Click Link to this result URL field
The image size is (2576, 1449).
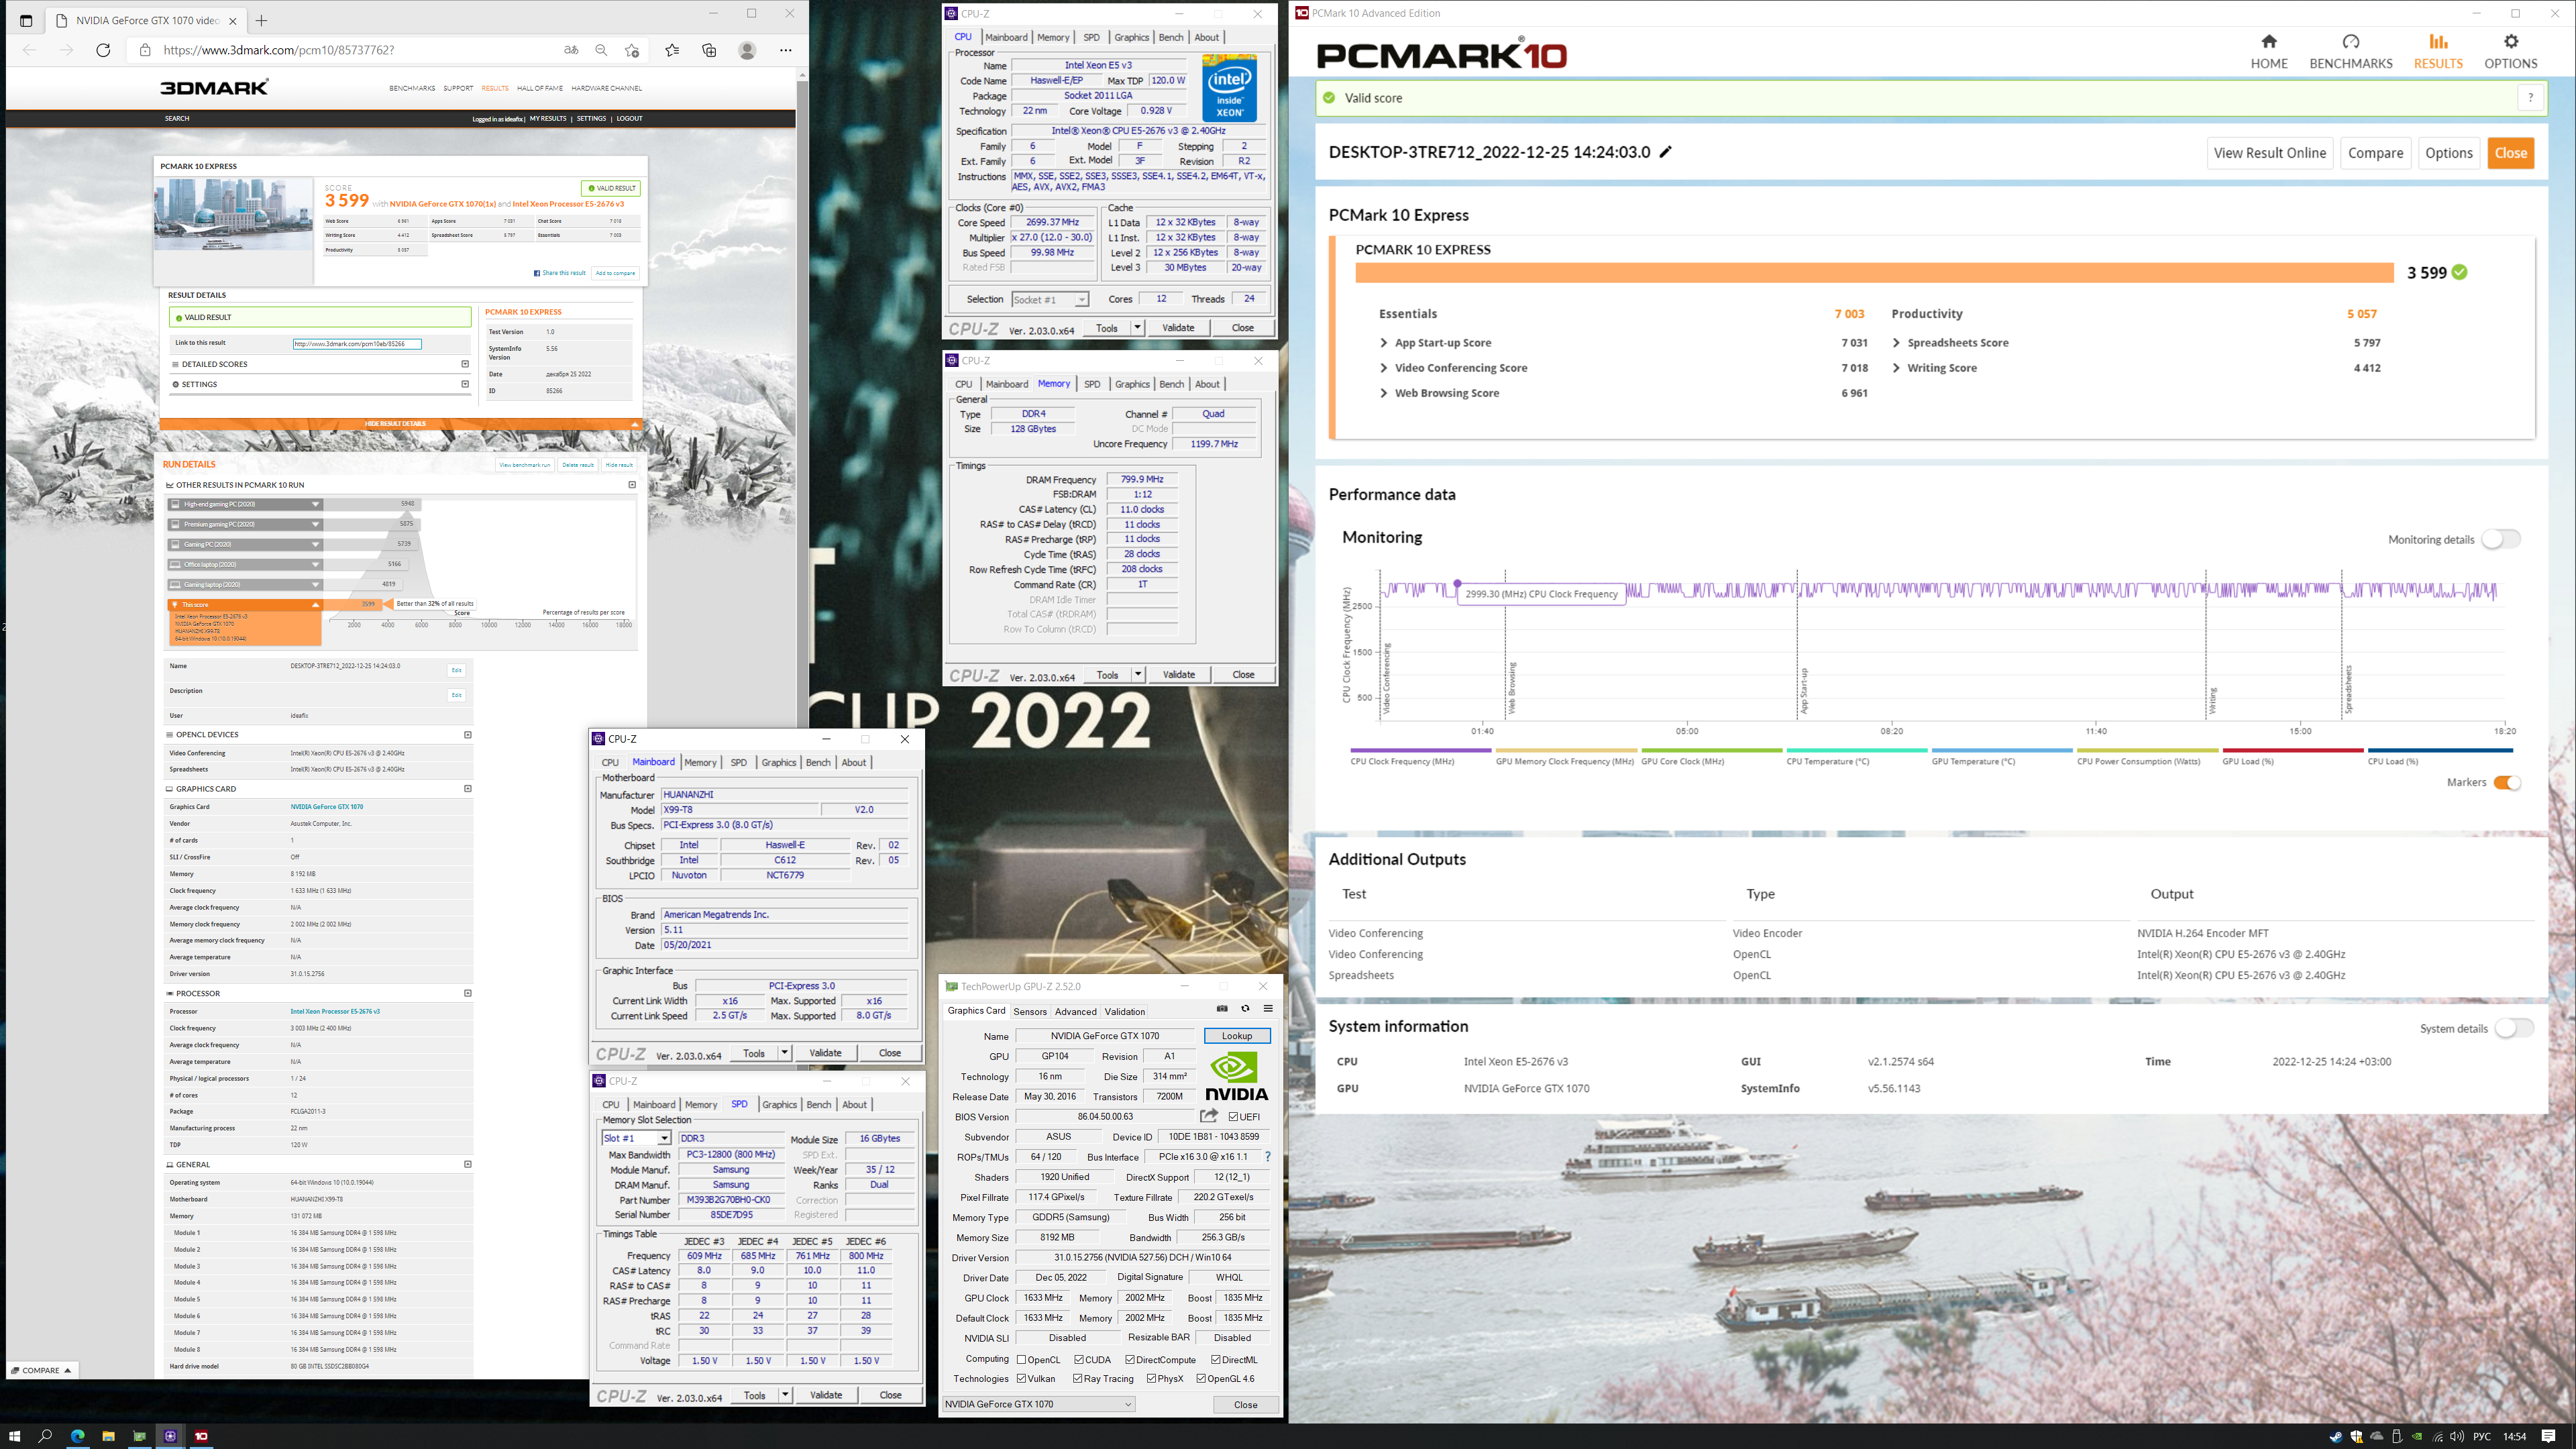coord(356,344)
